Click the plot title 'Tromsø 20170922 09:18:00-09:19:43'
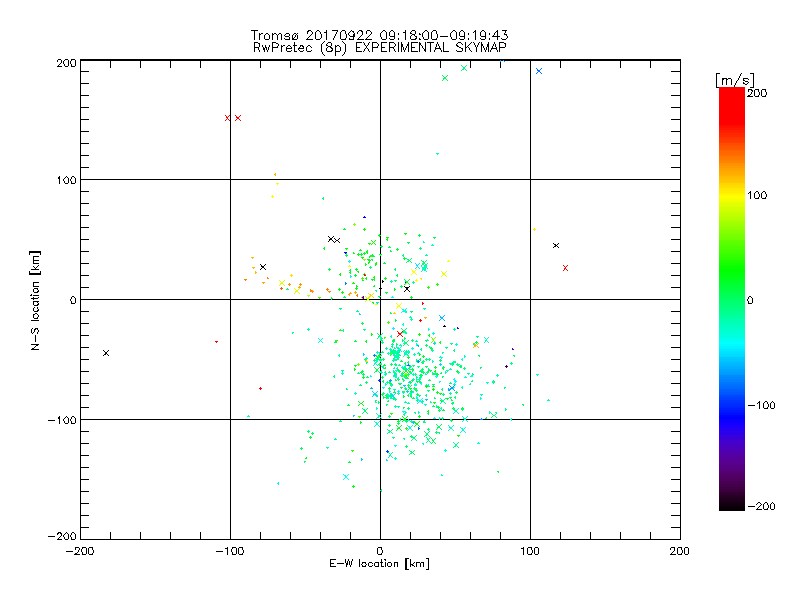 click(x=379, y=35)
